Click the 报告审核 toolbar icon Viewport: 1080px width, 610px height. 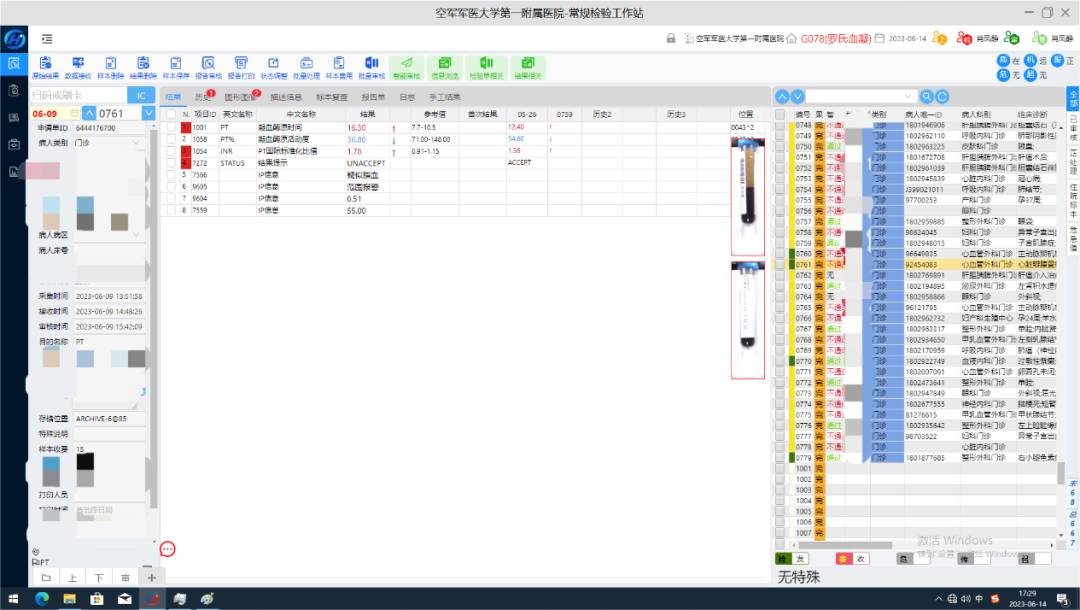pyautogui.click(x=208, y=67)
